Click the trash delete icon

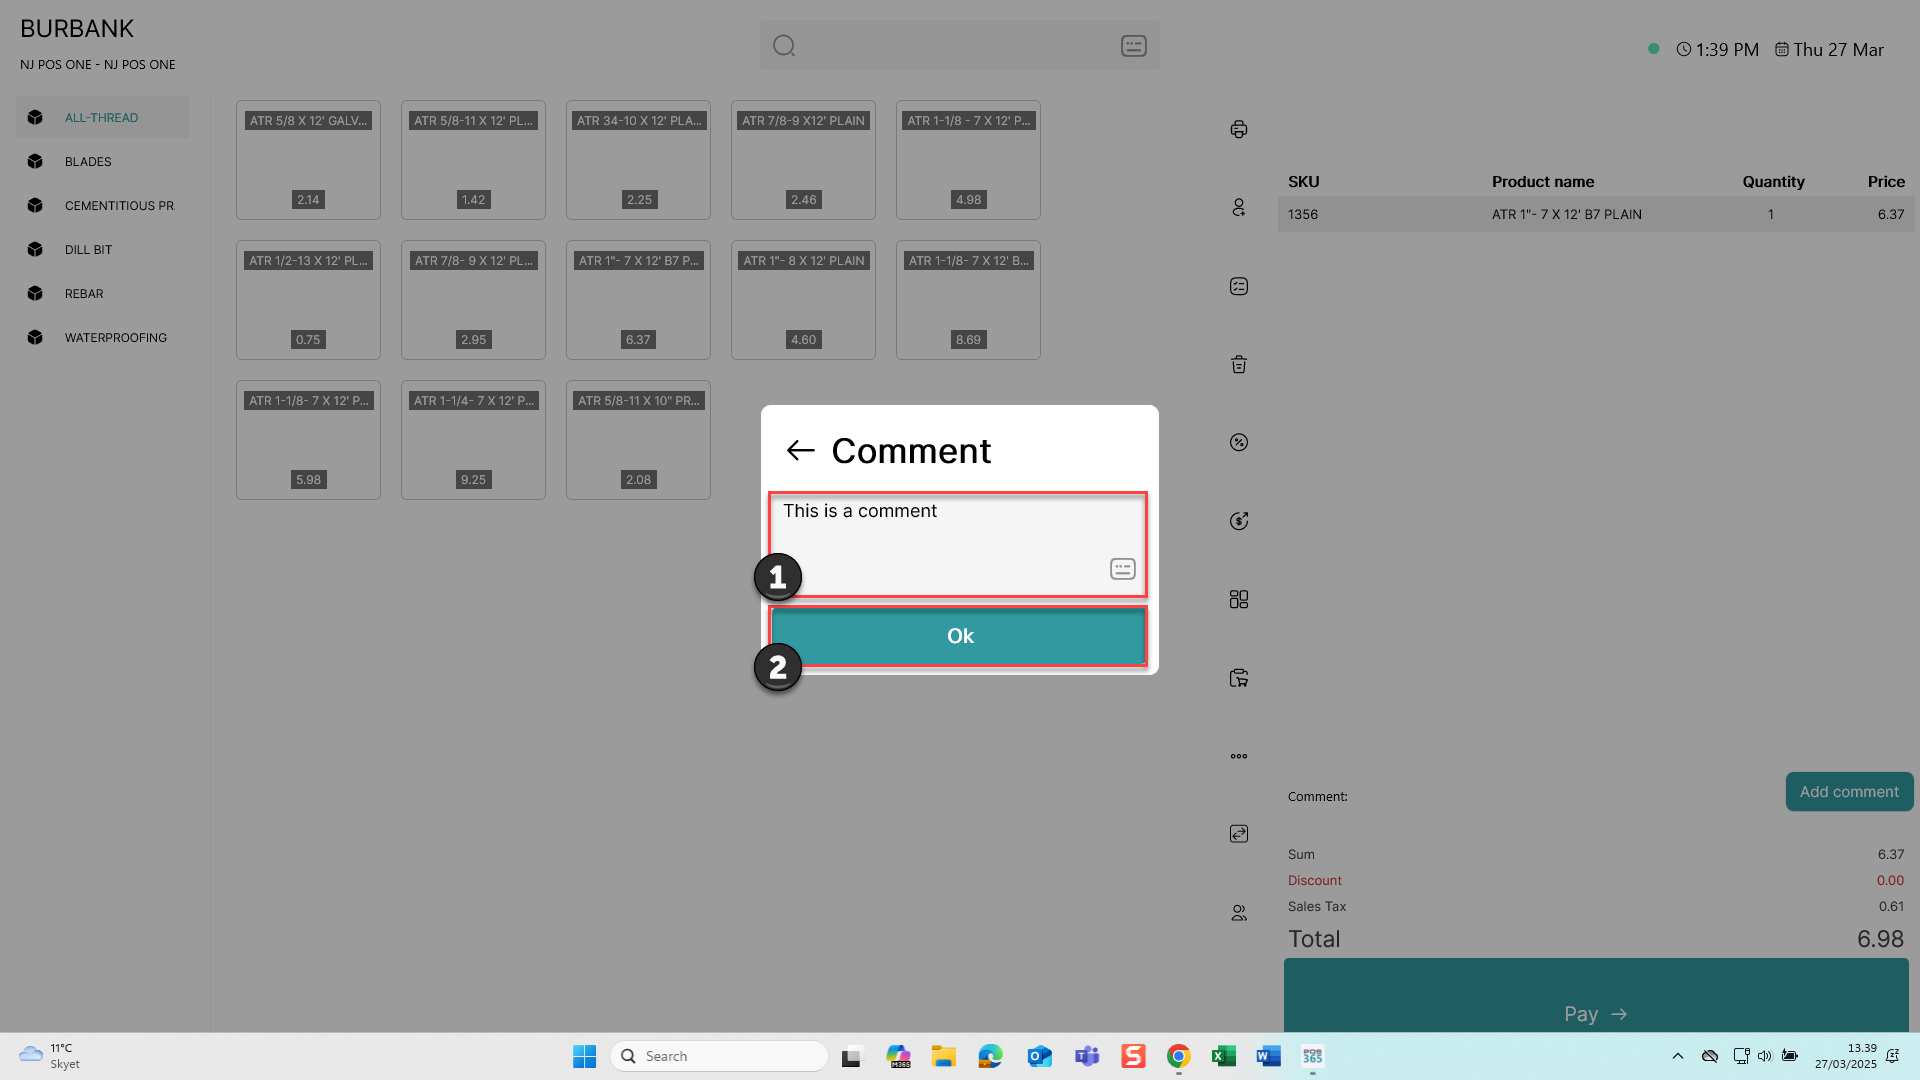tap(1239, 364)
